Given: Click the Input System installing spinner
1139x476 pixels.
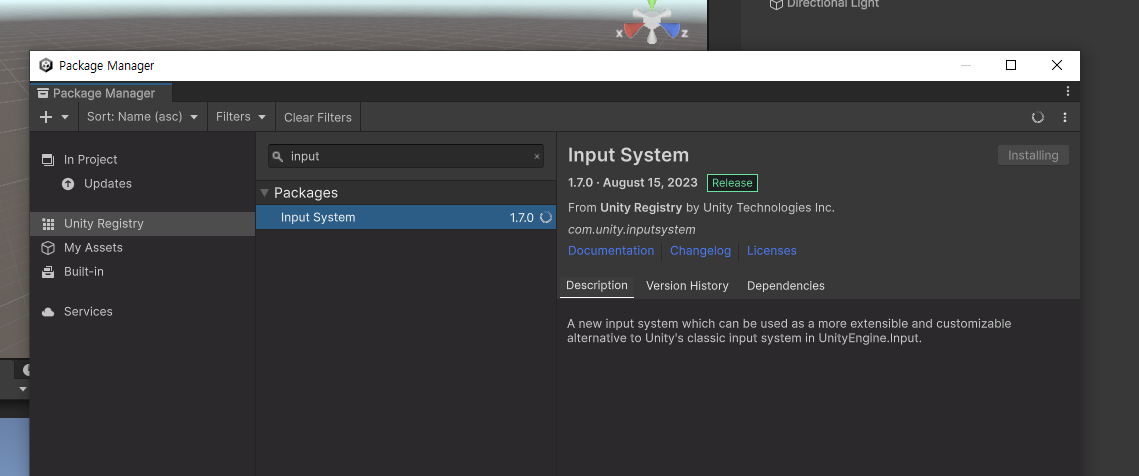Looking at the screenshot, I should (546, 217).
